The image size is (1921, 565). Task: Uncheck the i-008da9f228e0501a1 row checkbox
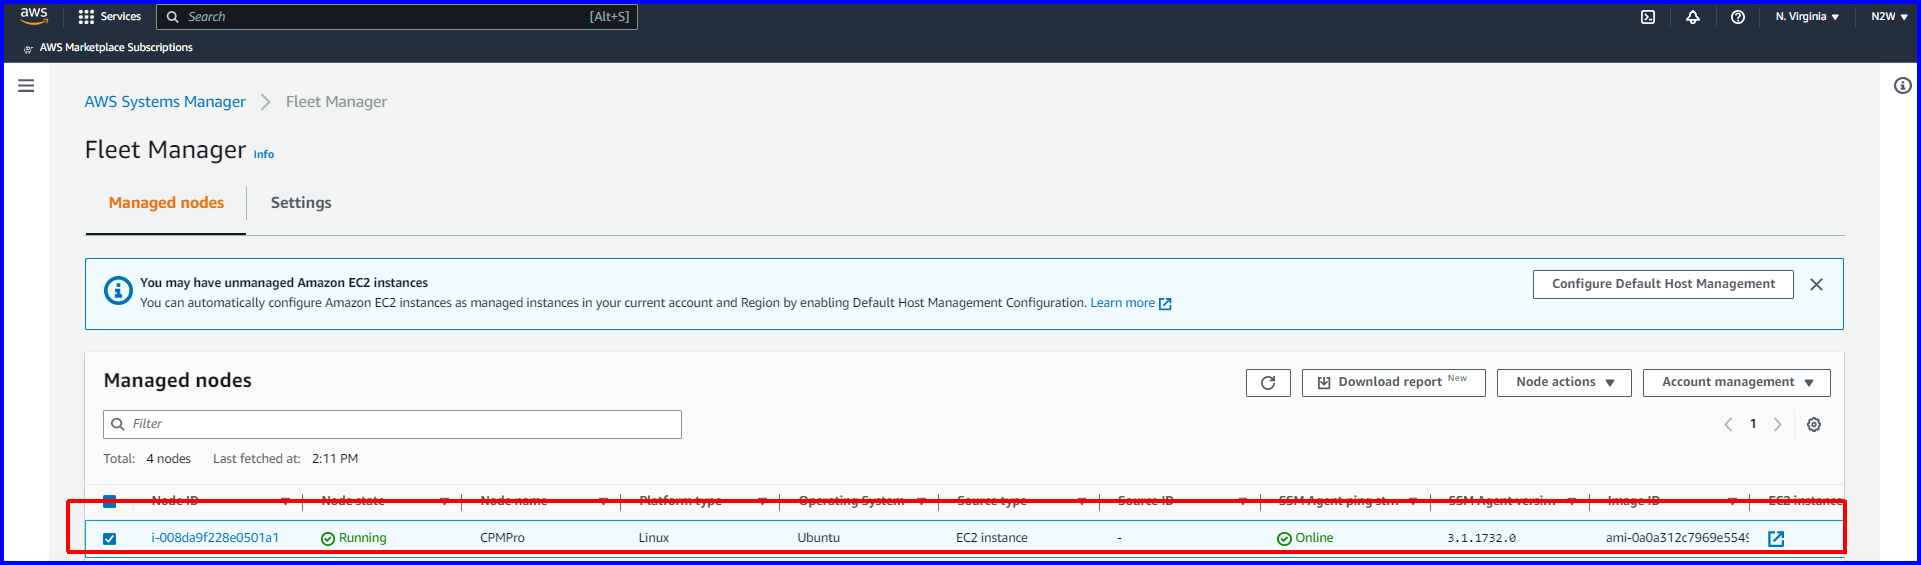tap(110, 539)
